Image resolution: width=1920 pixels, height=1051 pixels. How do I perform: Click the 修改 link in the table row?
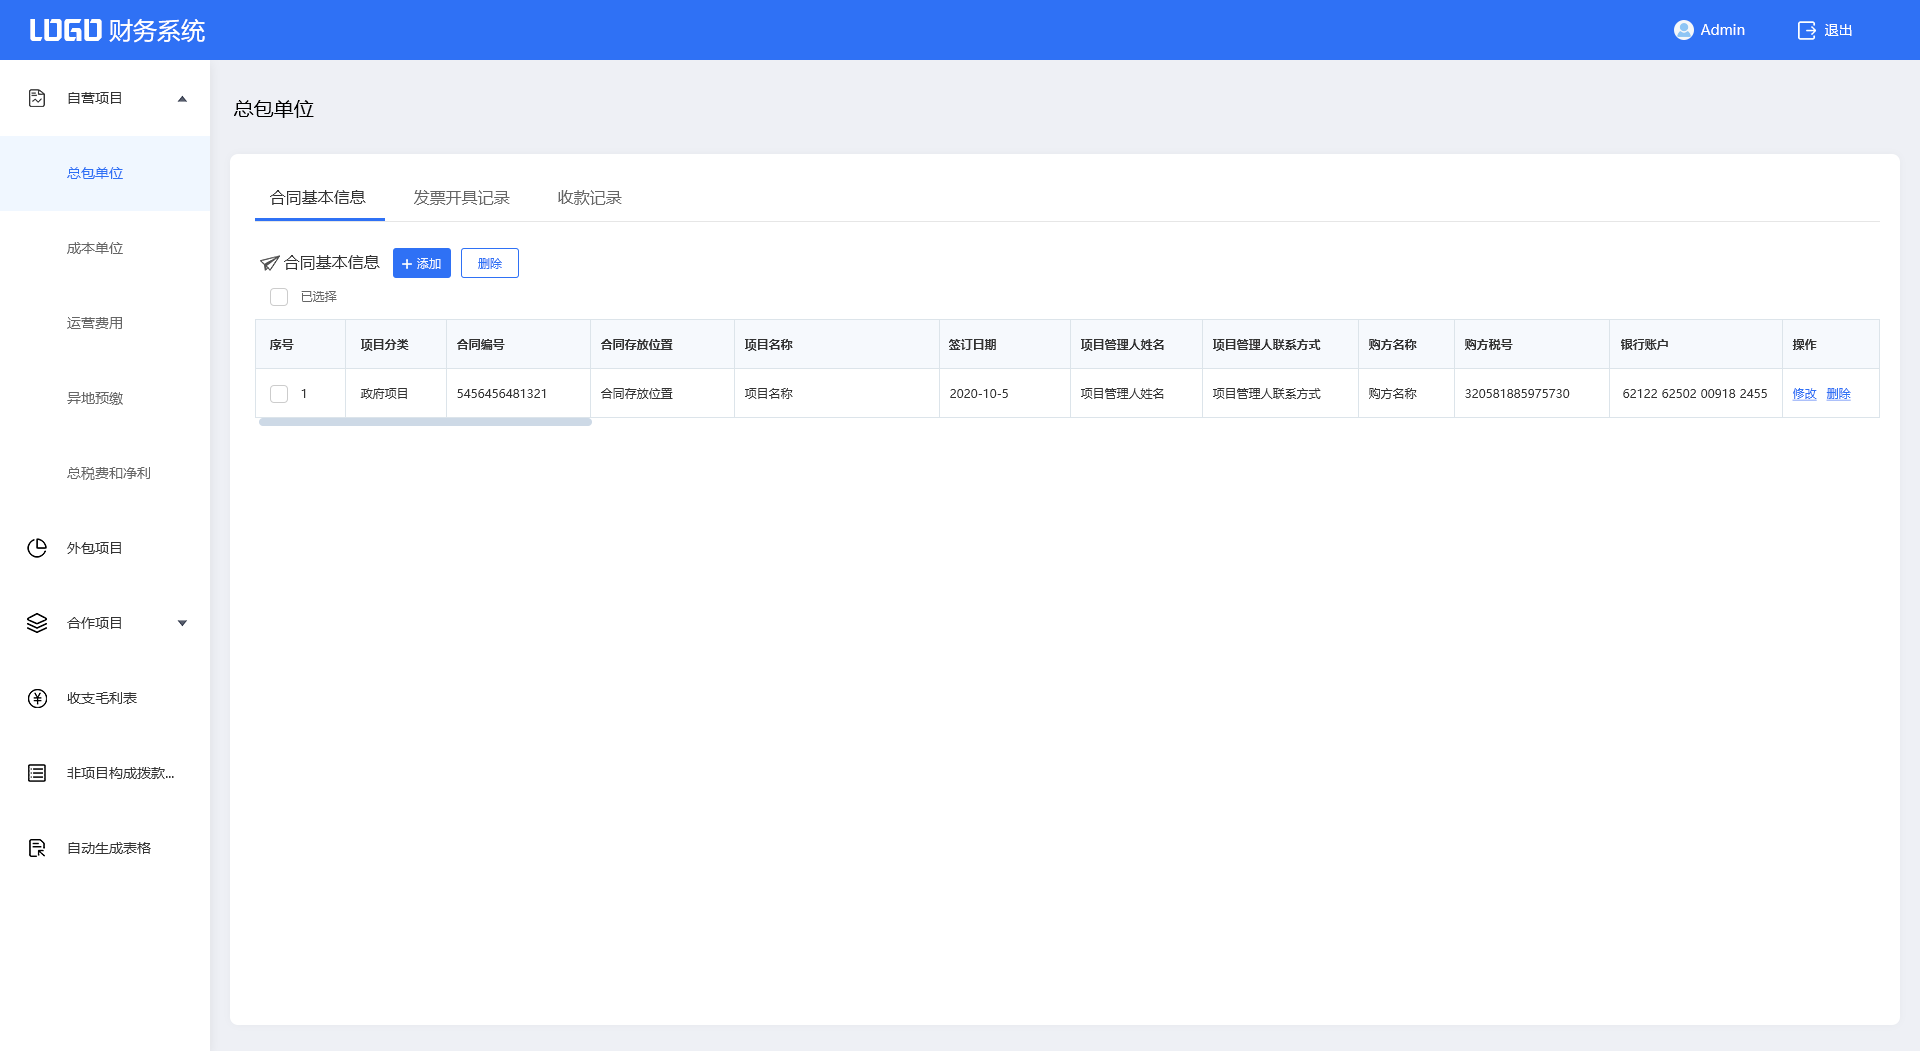coord(1804,394)
